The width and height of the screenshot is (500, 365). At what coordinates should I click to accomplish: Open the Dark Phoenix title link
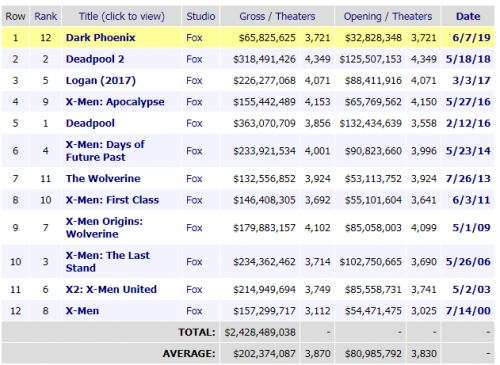pos(100,38)
